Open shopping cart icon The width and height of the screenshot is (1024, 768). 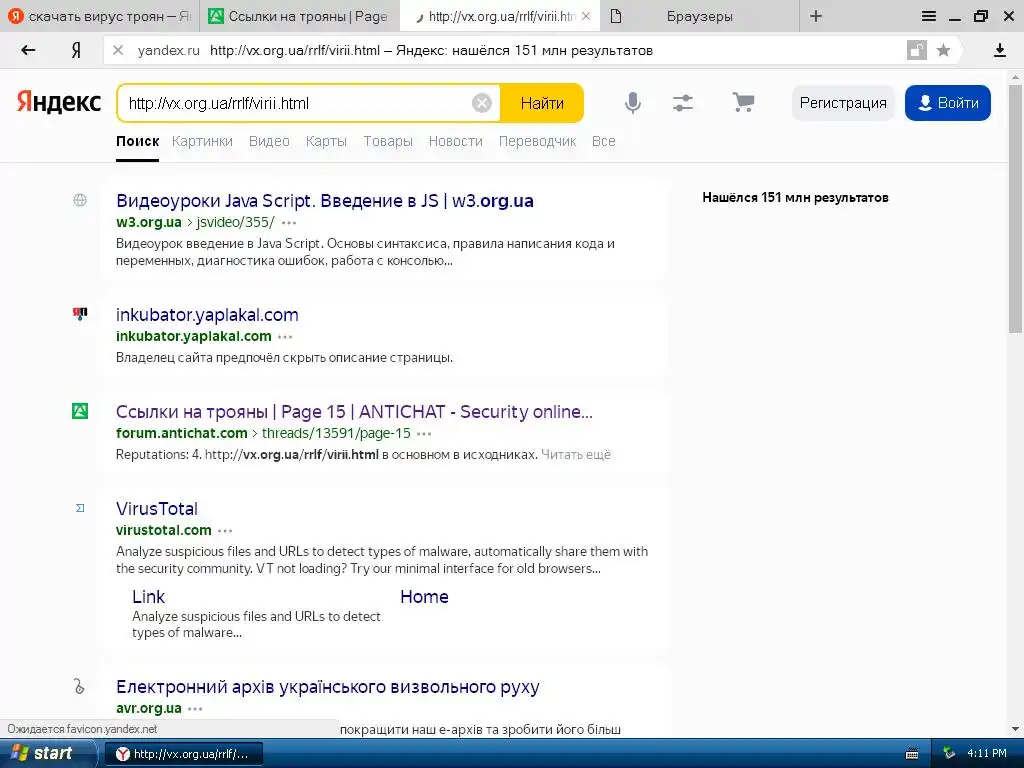coord(743,103)
